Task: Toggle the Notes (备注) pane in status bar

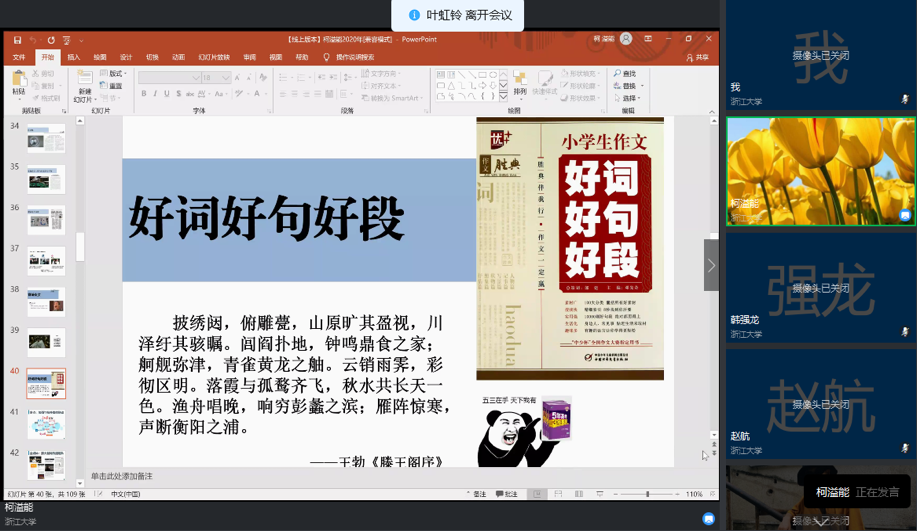Action: [x=475, y=494]
